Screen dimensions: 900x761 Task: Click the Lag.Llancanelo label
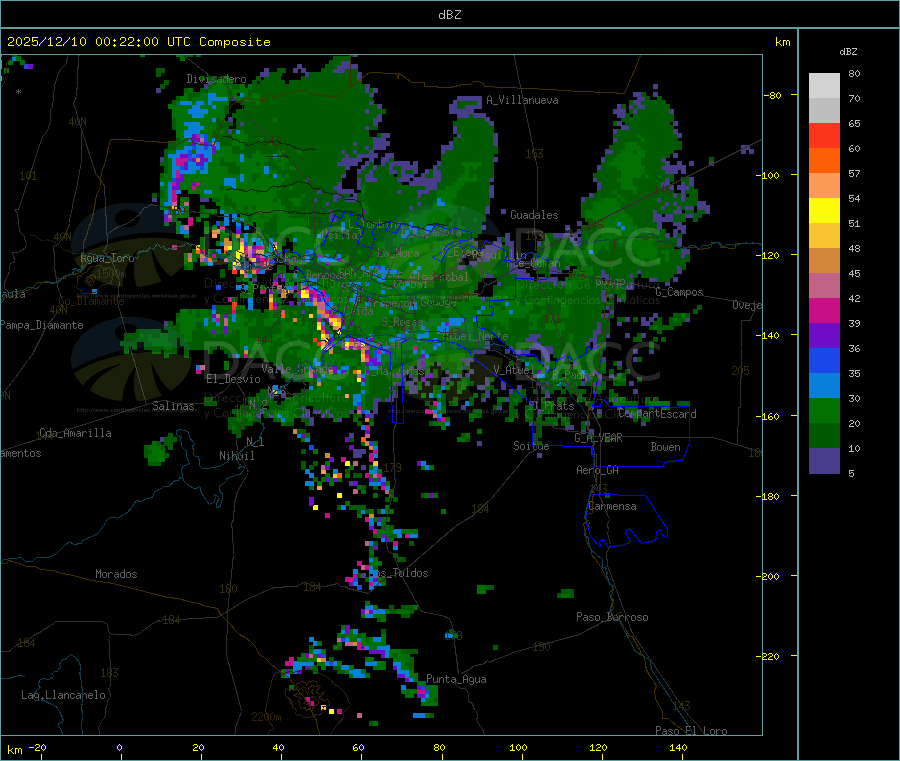64,695
